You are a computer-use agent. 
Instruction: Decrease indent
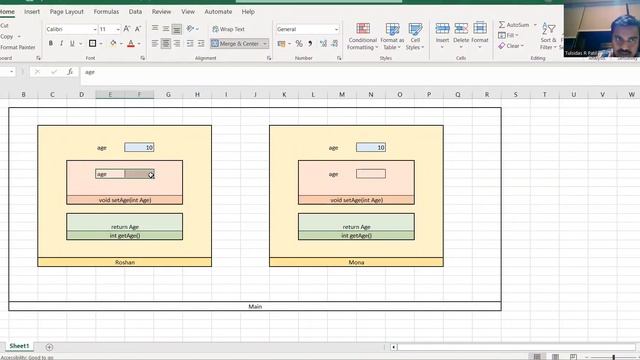click(190, 43)
